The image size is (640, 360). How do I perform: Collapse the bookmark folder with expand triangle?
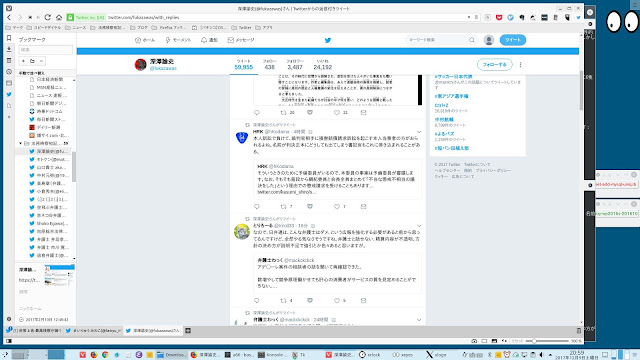point(20,143)
